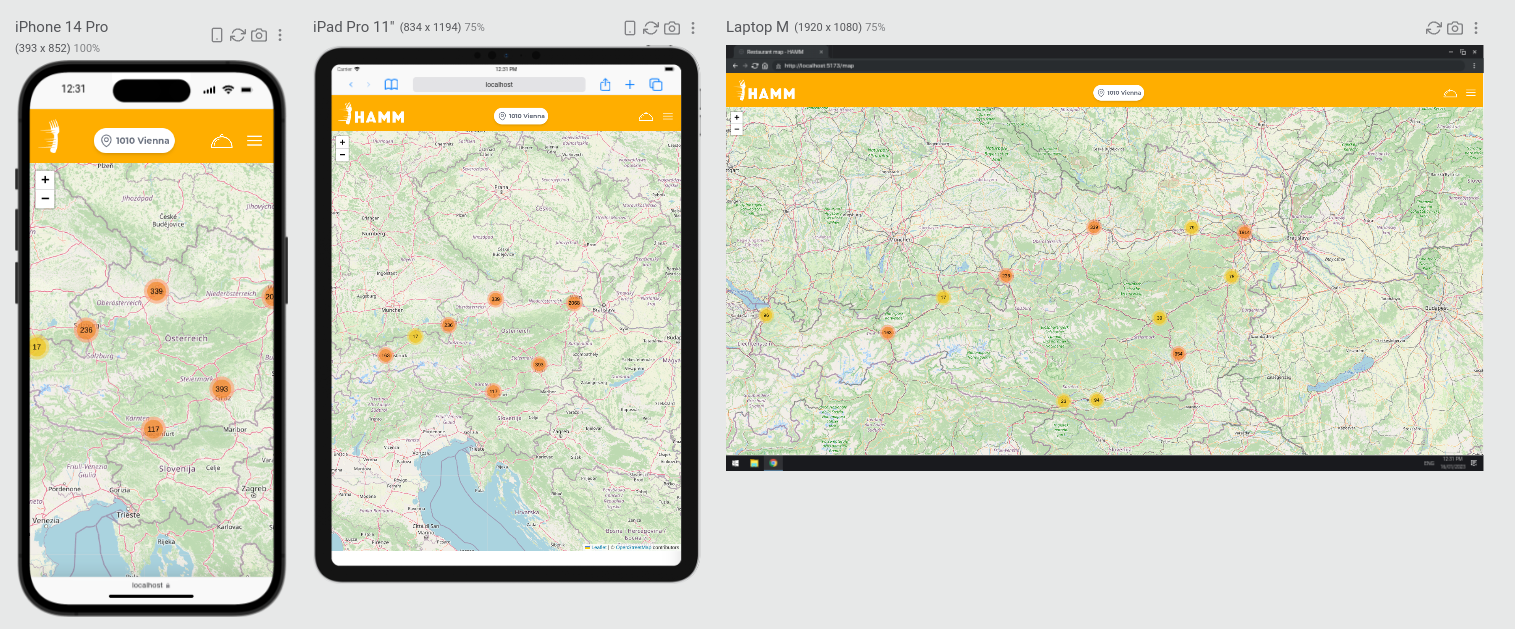Open the Leaflet attribution link on iPad
1515x629 pixels.
[598, 547]
